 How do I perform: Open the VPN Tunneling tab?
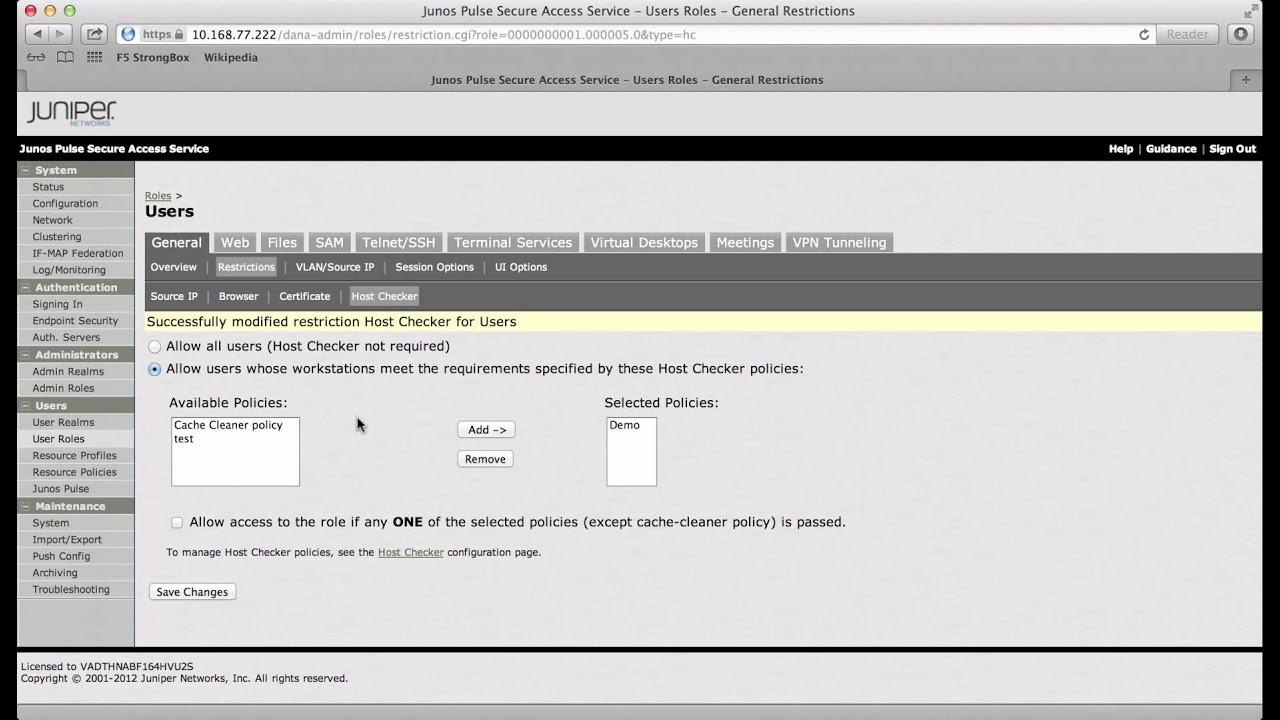[x=839, y=242]
